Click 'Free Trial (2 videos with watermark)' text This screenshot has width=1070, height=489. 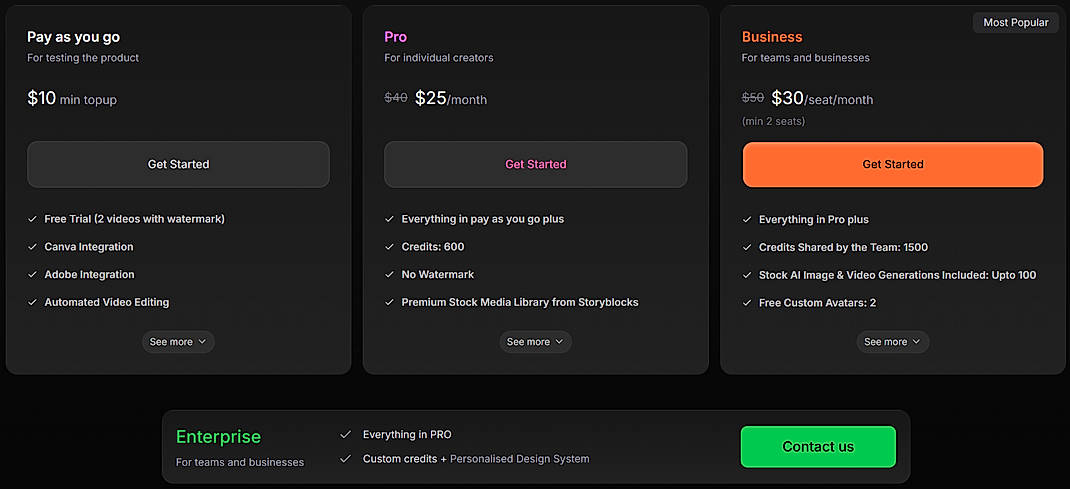point(134,219)
